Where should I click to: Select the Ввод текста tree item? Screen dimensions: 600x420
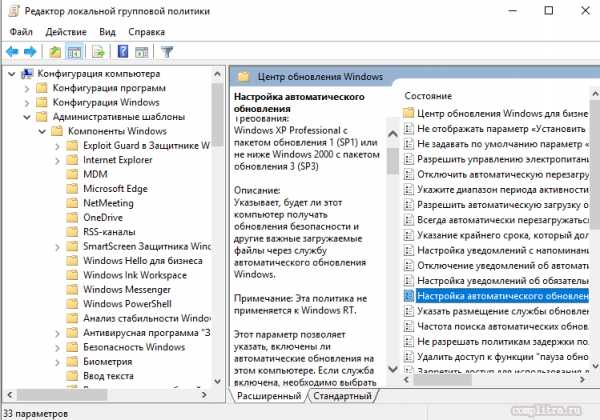click(108, 376)
